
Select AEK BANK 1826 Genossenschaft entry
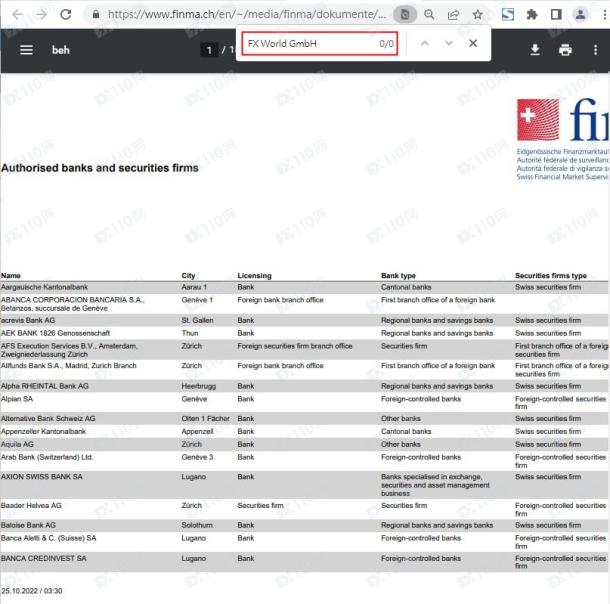55,333
